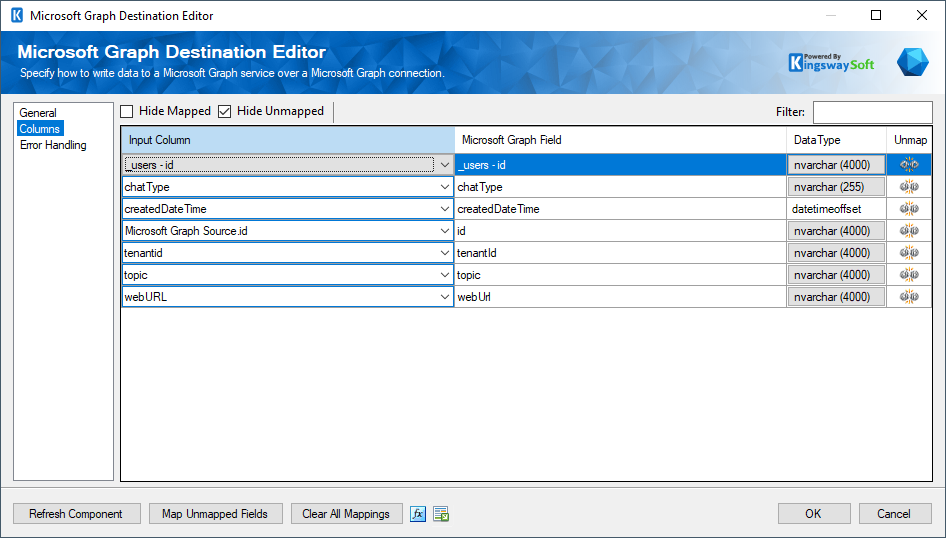Click Map Unmapped Fields button

[x=215, y=514]
